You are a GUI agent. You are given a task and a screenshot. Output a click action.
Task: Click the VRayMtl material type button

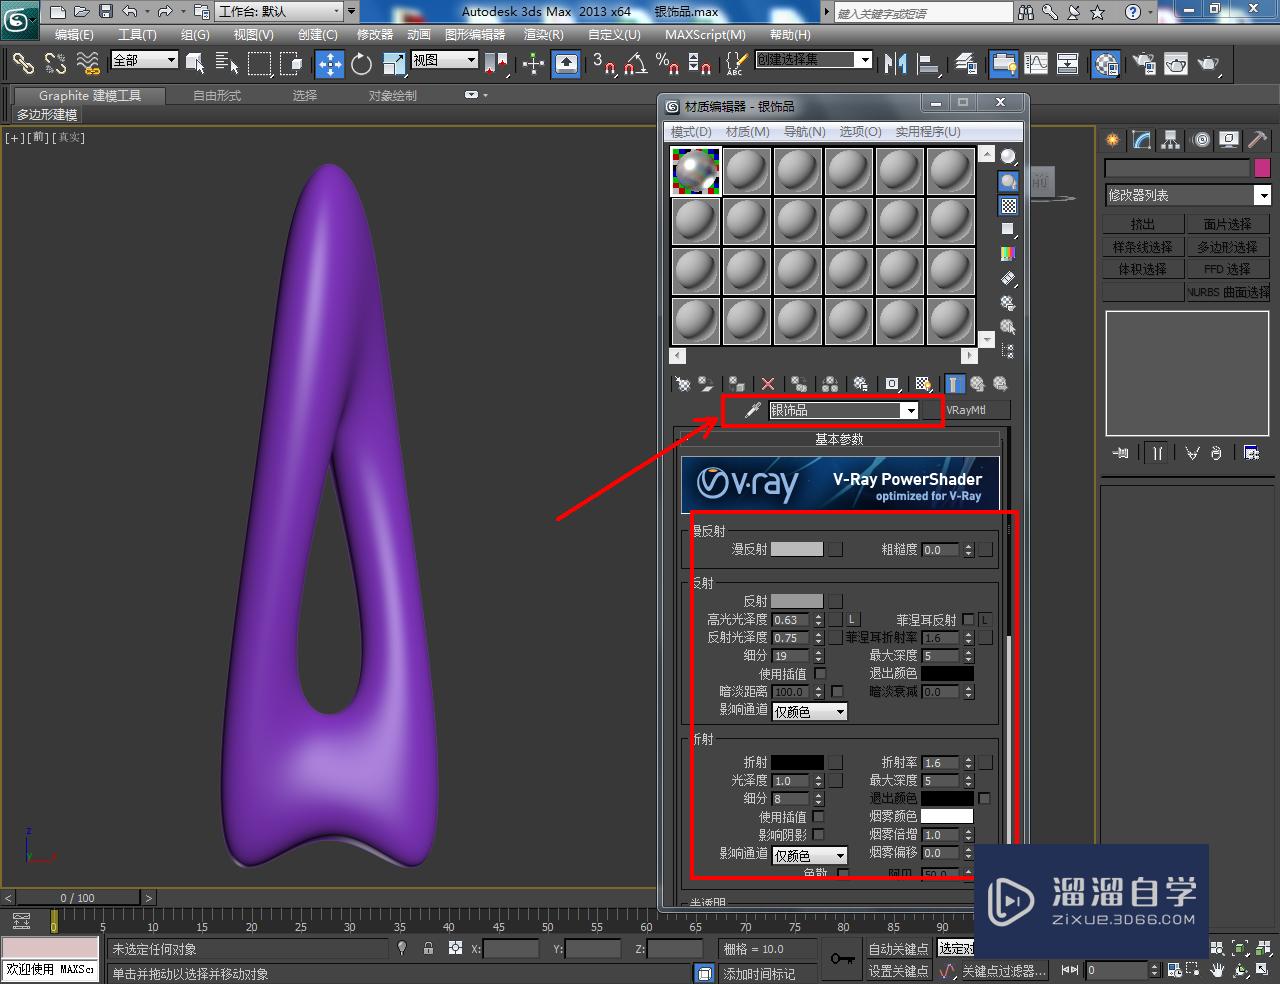(965, 410)
